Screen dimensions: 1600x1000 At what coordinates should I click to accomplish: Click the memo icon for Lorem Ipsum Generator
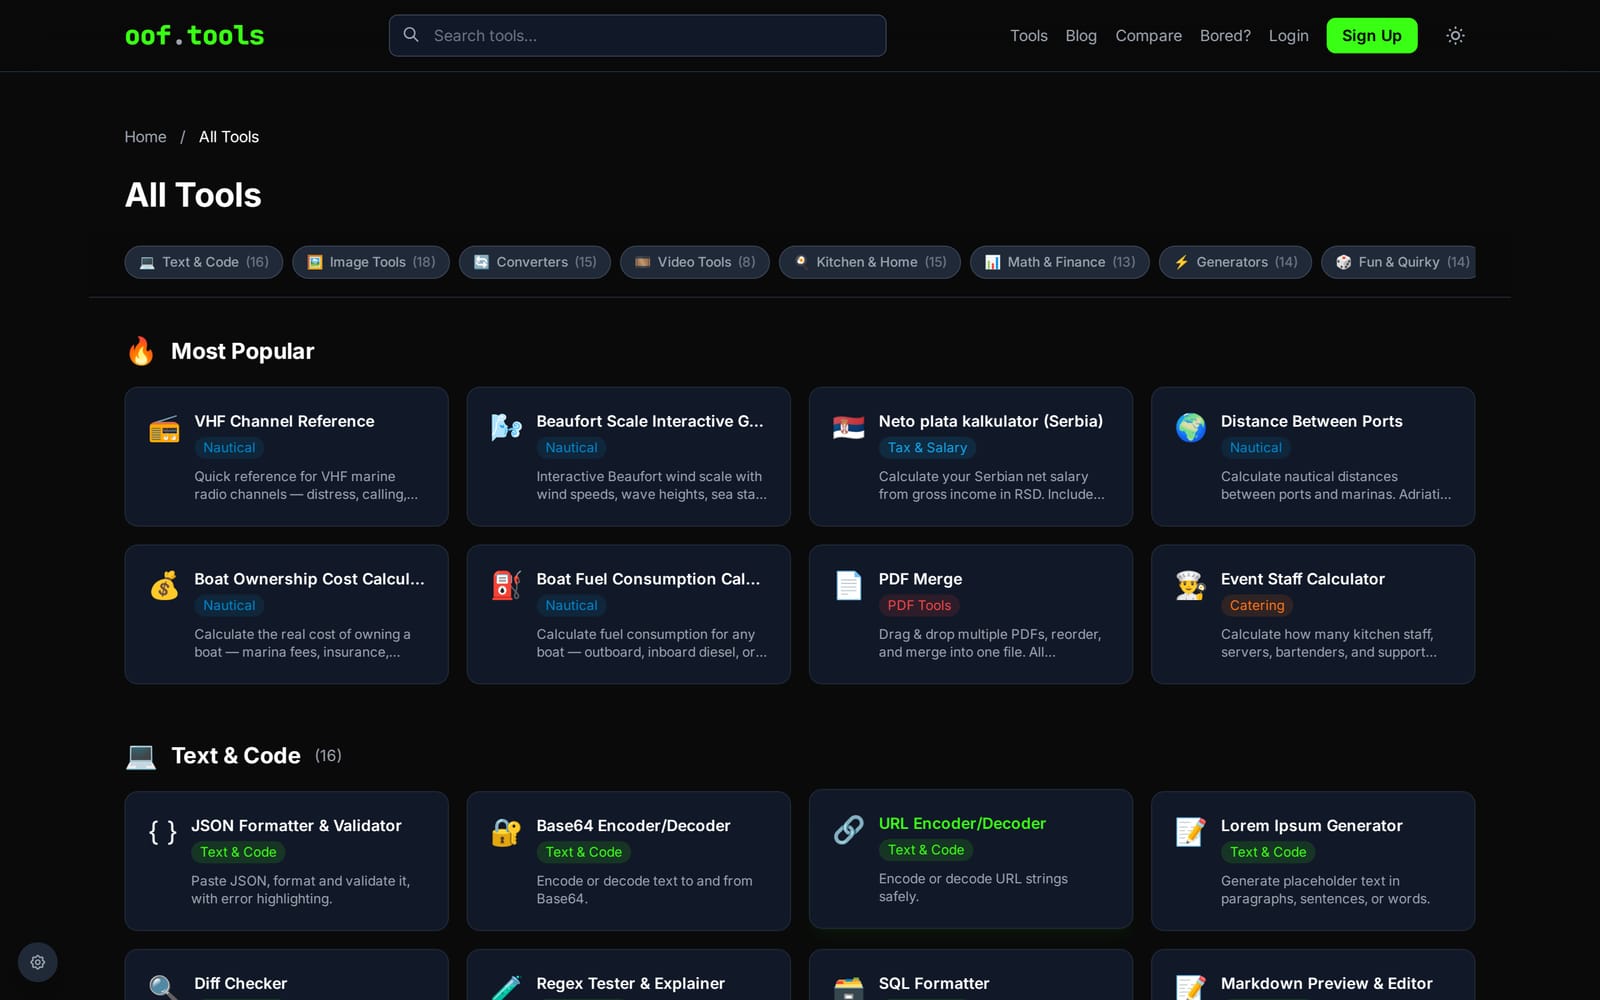coord(1190,833)
